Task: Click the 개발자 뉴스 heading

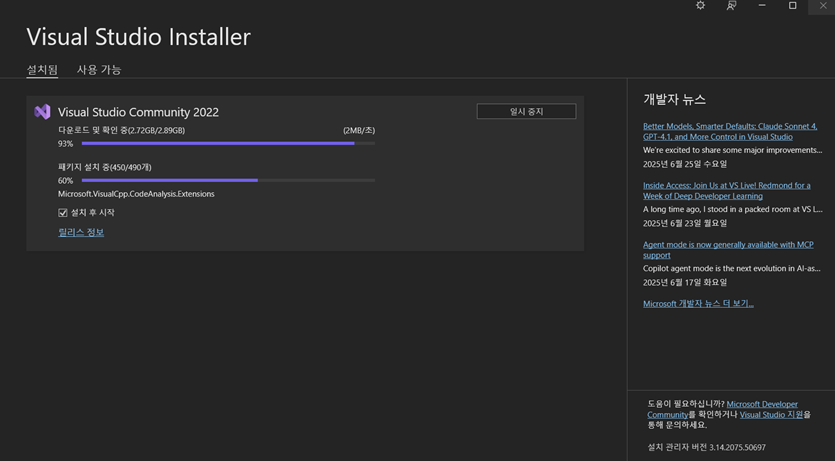Action: tap(674, 100)
